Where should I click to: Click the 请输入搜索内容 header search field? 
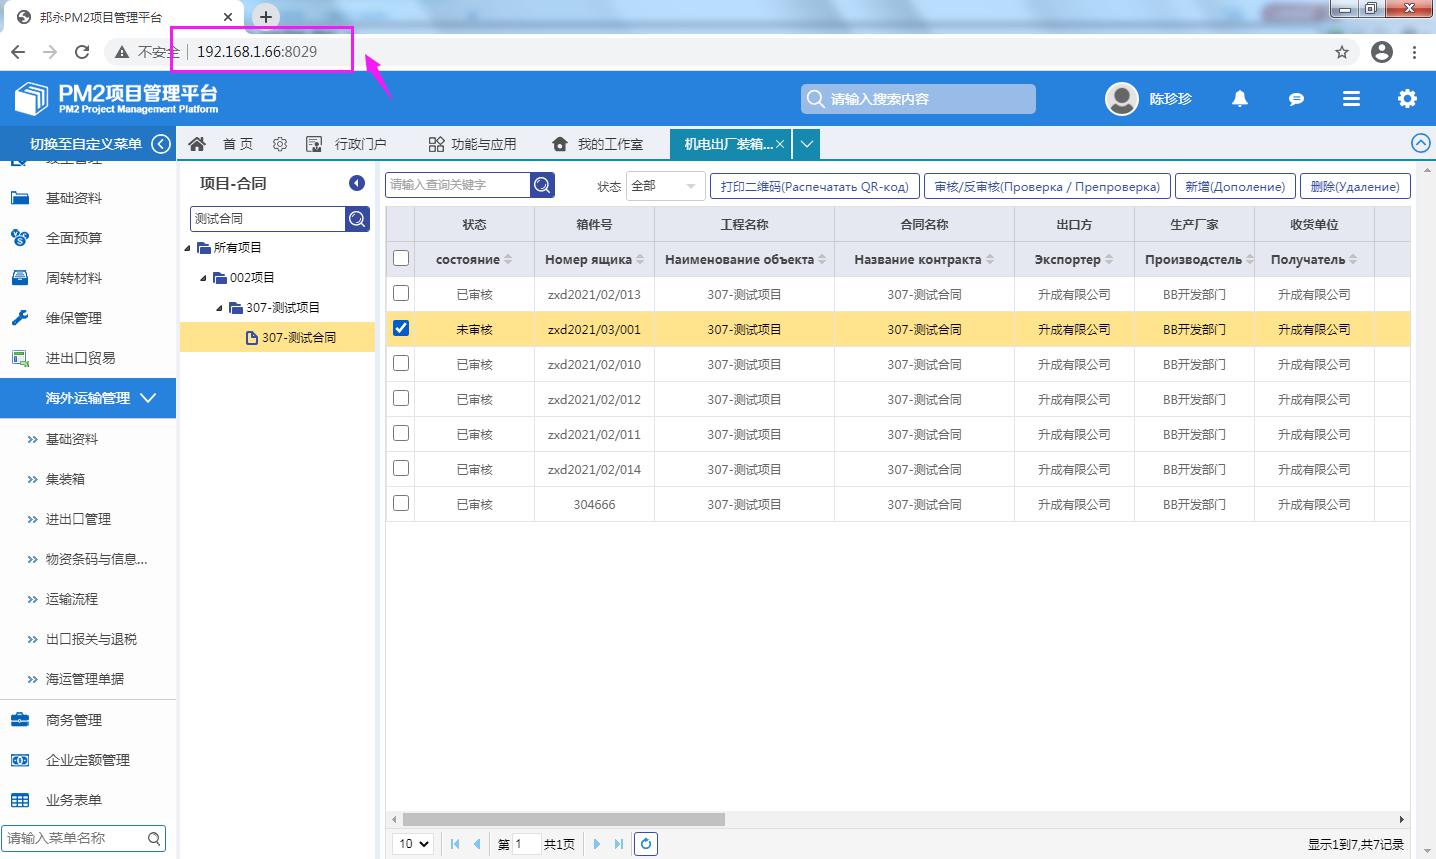pos(918,99)
